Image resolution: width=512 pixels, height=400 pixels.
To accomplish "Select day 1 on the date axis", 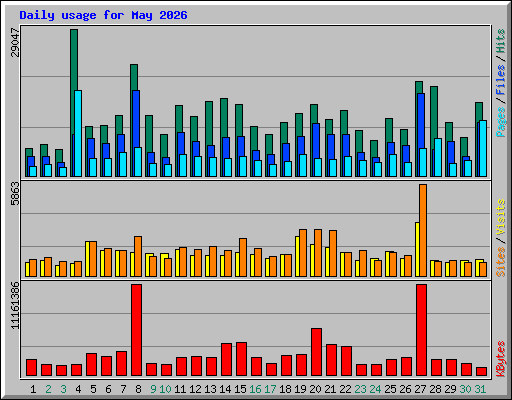I will point(33,389).
